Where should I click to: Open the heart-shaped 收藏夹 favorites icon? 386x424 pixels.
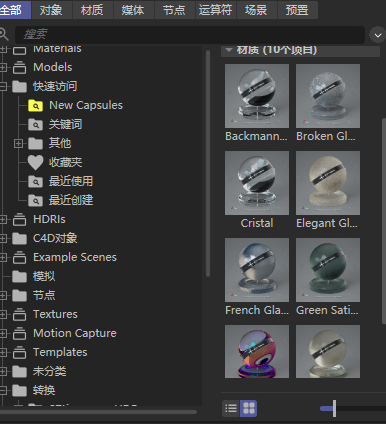pos(35,162)
